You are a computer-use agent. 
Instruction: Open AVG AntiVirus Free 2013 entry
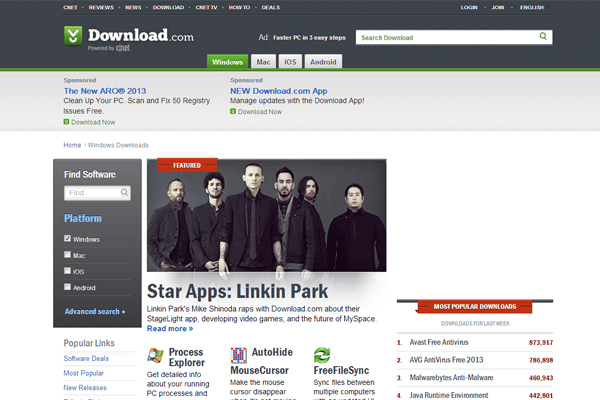coord(447,360)
